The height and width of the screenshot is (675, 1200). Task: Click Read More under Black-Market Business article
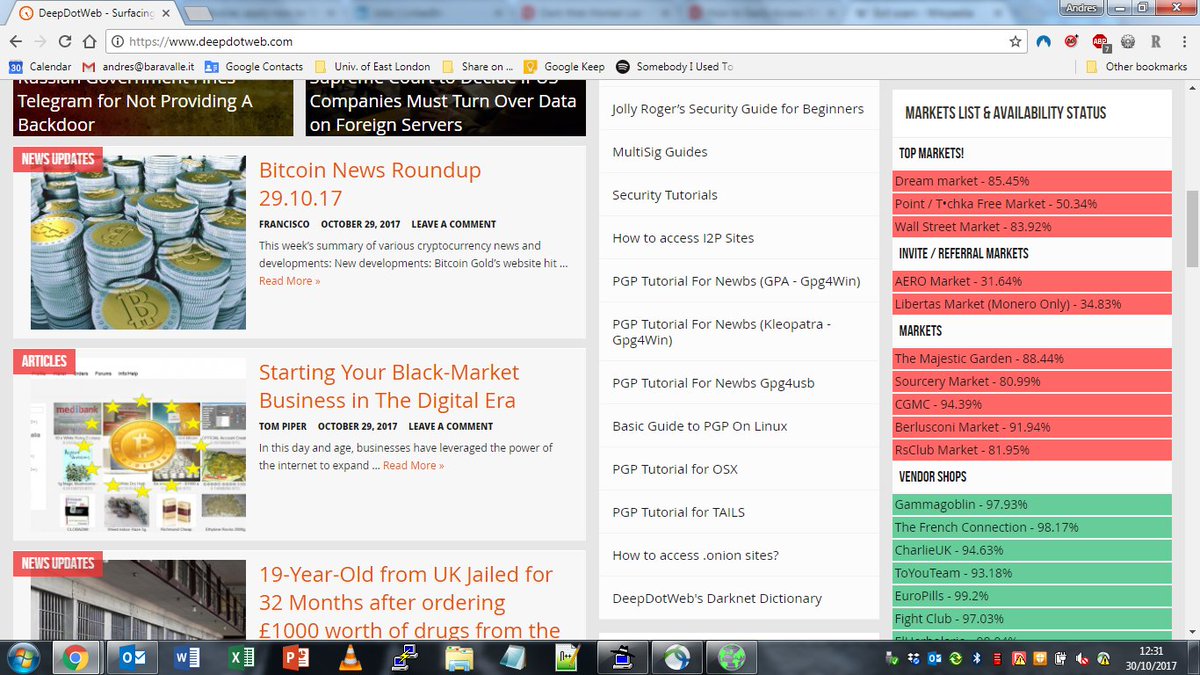[x=413, y=465]
